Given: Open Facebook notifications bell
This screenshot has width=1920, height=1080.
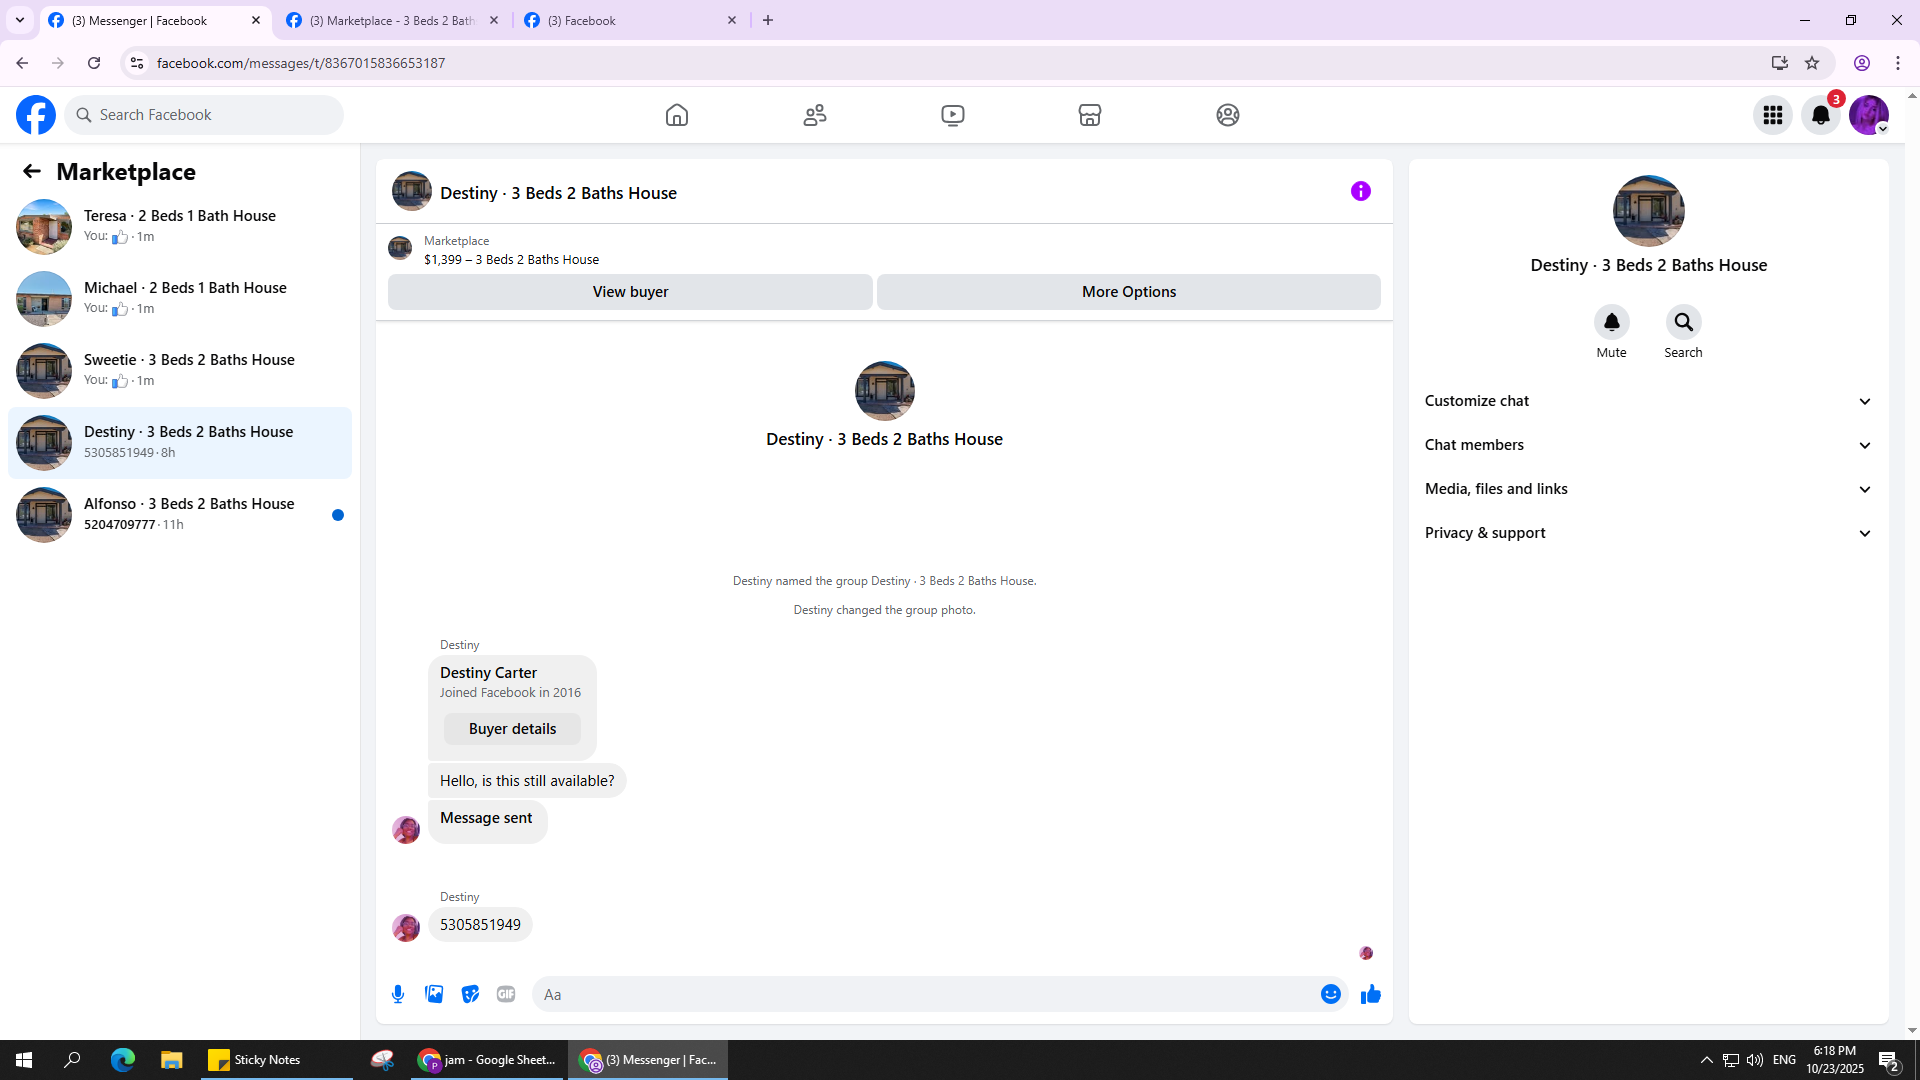Looking at the screenshot, I should click(x=1820, y=115).
